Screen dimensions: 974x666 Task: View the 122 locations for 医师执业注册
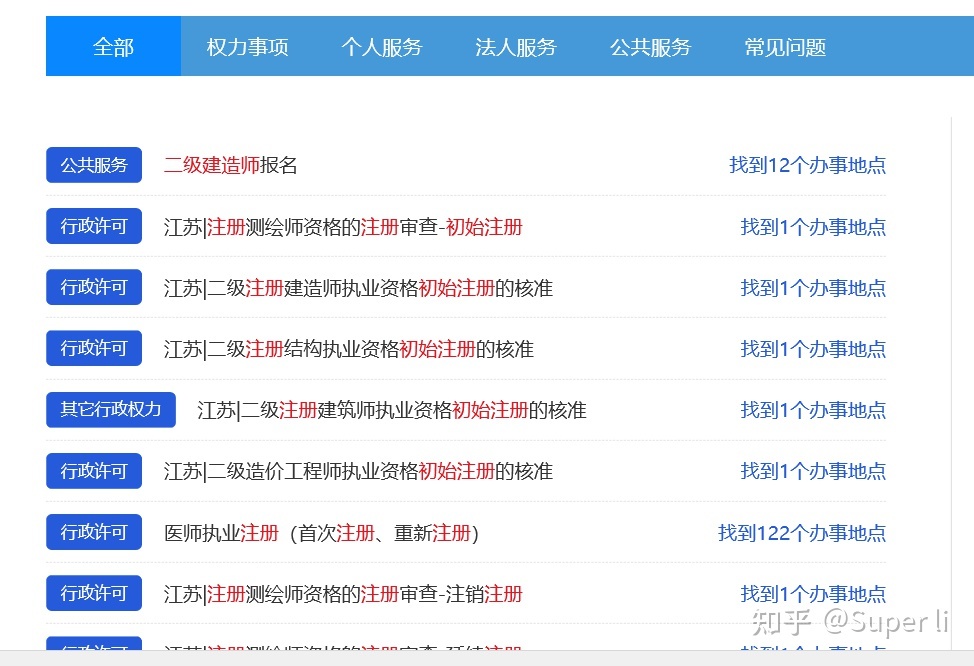coord(802,533)
